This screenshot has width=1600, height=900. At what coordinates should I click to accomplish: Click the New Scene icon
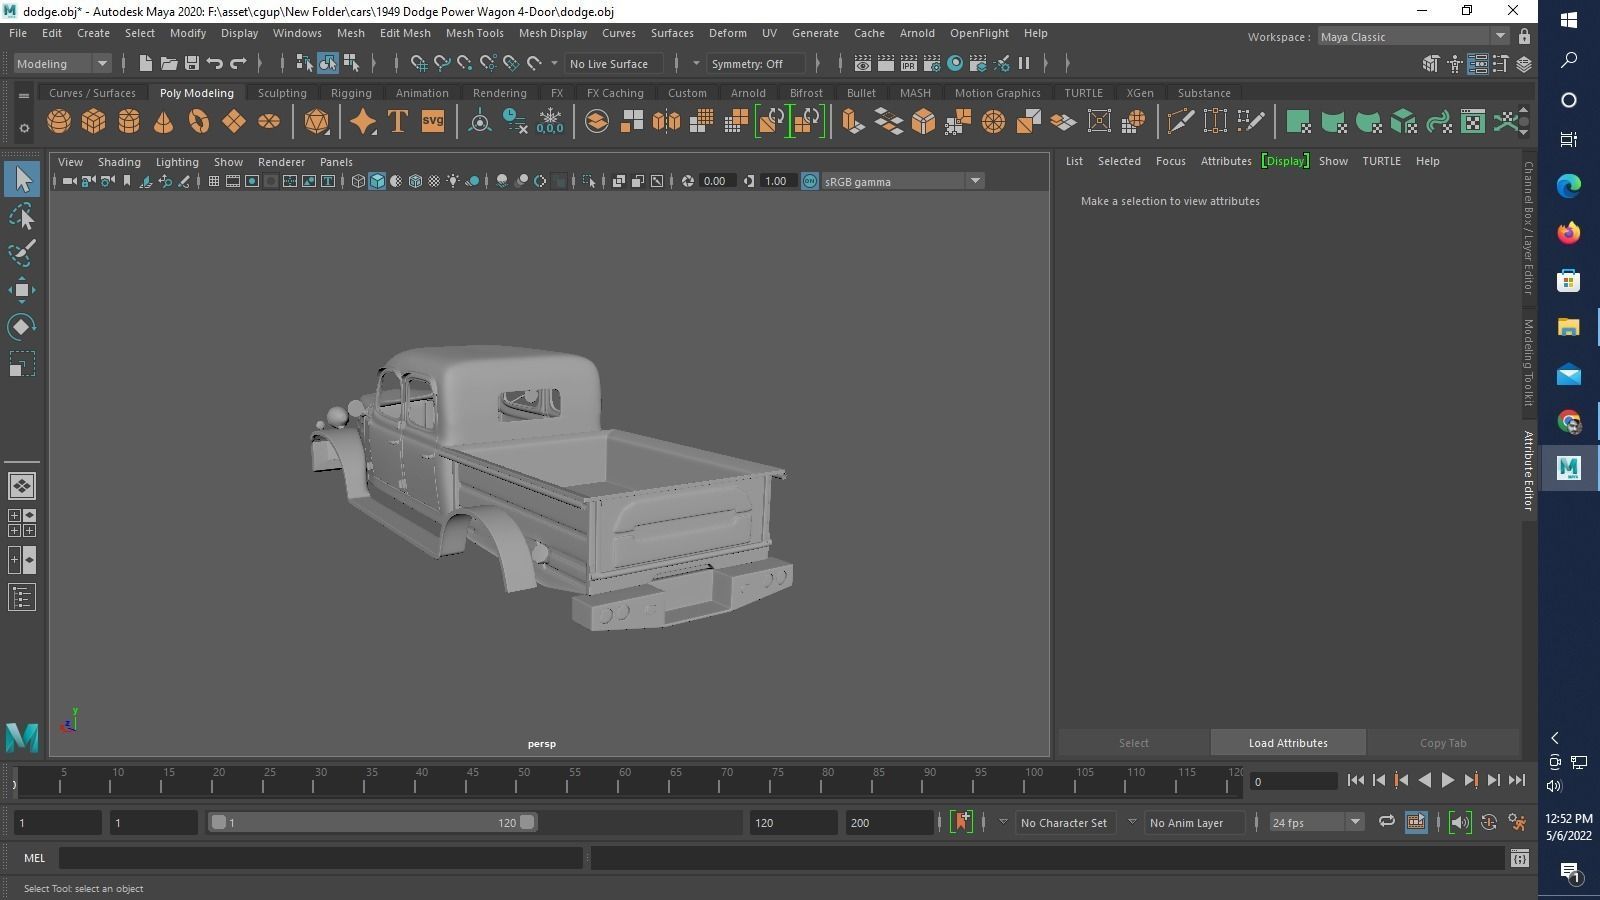pyautogui.click(x=146, y=64)
